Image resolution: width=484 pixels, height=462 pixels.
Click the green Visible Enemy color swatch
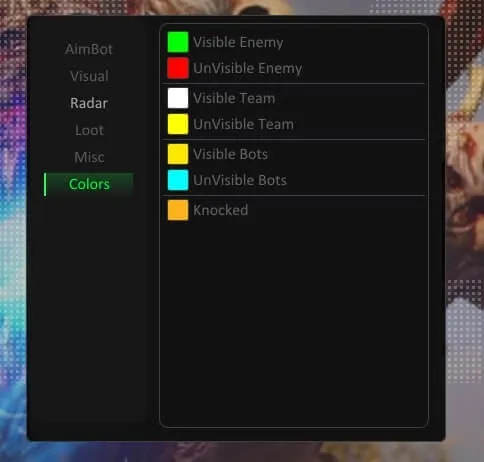[x=178, y=42]
